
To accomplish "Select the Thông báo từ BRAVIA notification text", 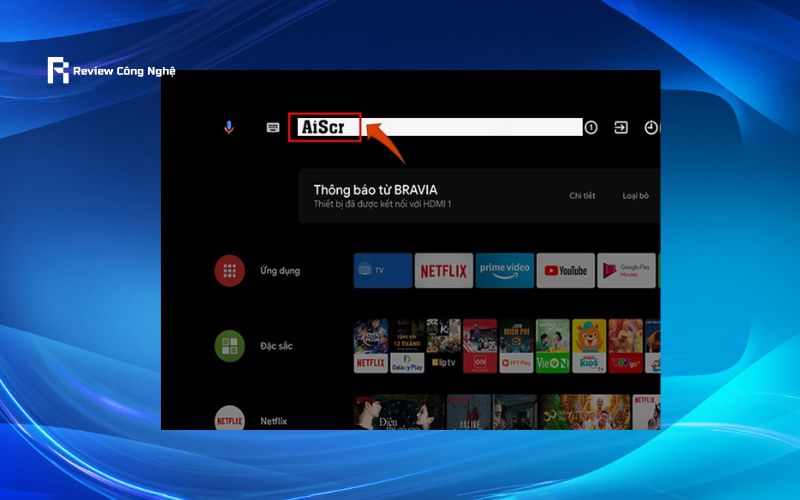I will point(376,190).
